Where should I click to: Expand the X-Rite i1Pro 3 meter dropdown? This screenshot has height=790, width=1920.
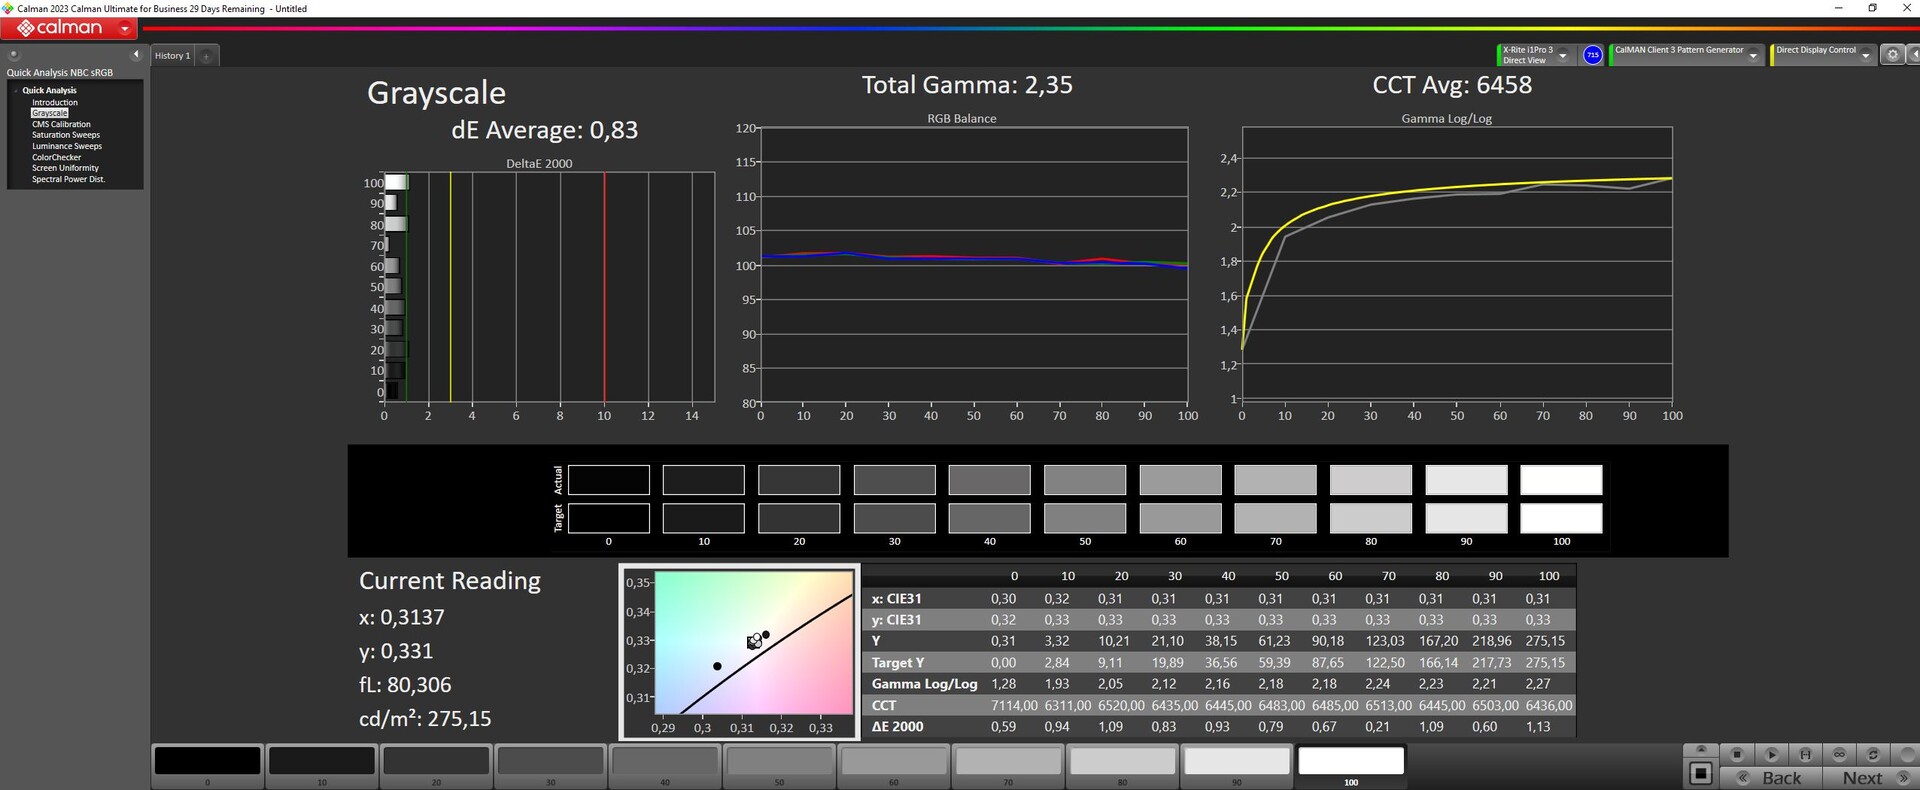1563,56
